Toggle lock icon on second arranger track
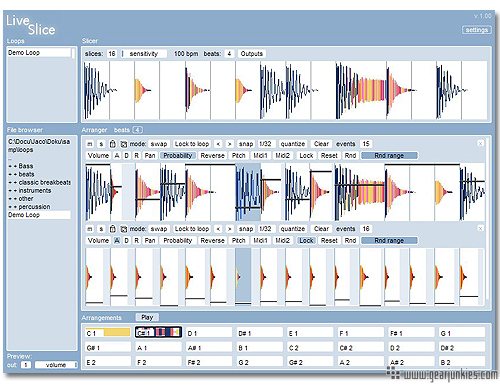The image size is (500, 385). pos(113,229)
